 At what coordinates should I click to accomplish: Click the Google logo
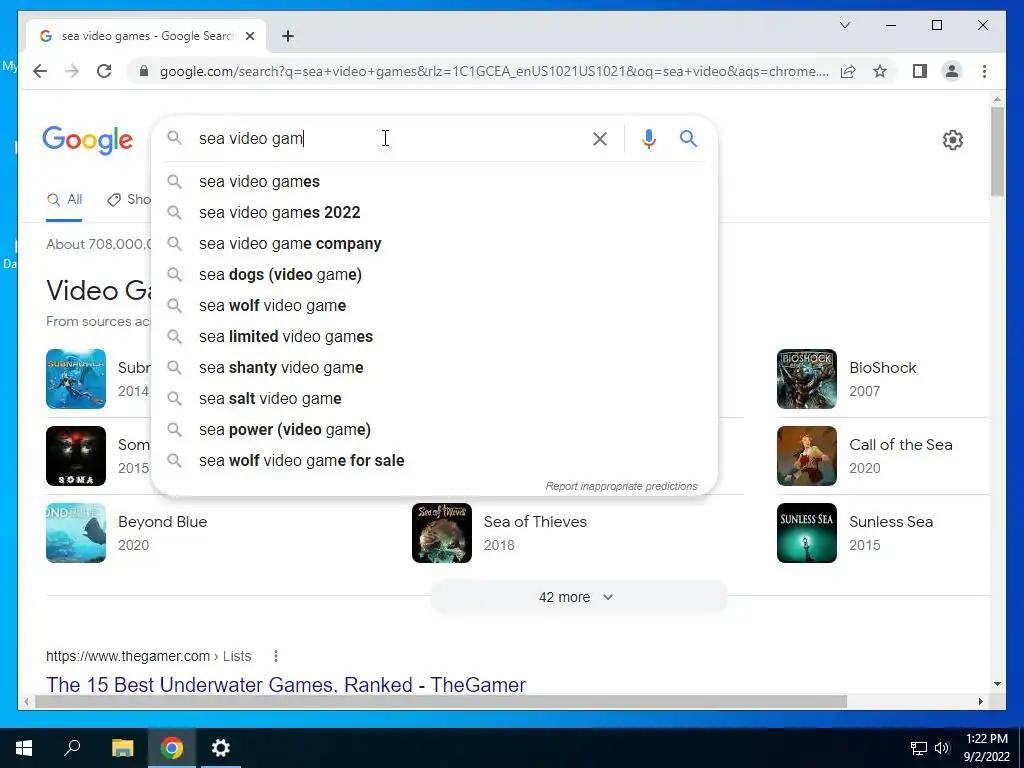click(x=88, y=140)
